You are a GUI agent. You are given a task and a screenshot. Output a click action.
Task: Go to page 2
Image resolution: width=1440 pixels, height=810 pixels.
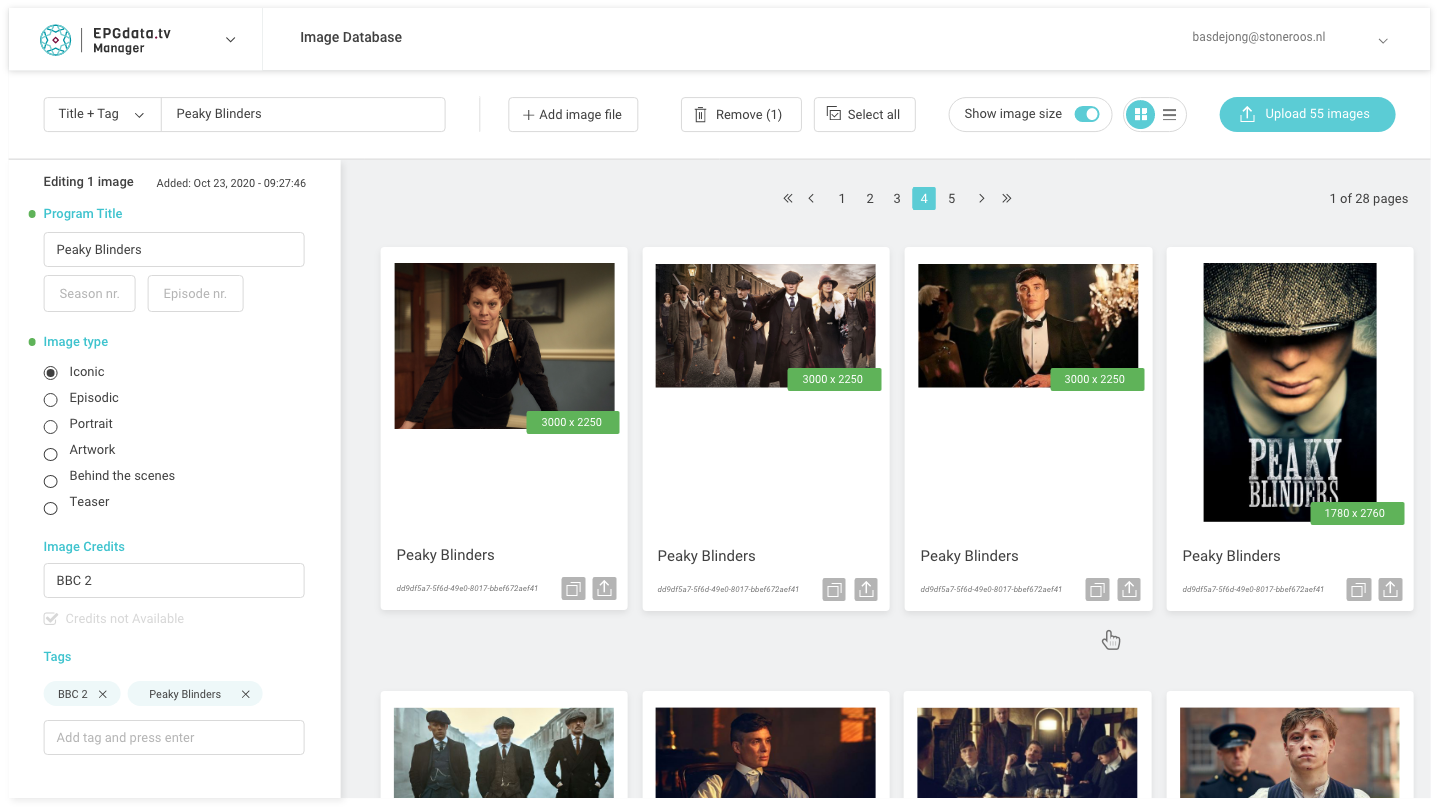point(870,198)
